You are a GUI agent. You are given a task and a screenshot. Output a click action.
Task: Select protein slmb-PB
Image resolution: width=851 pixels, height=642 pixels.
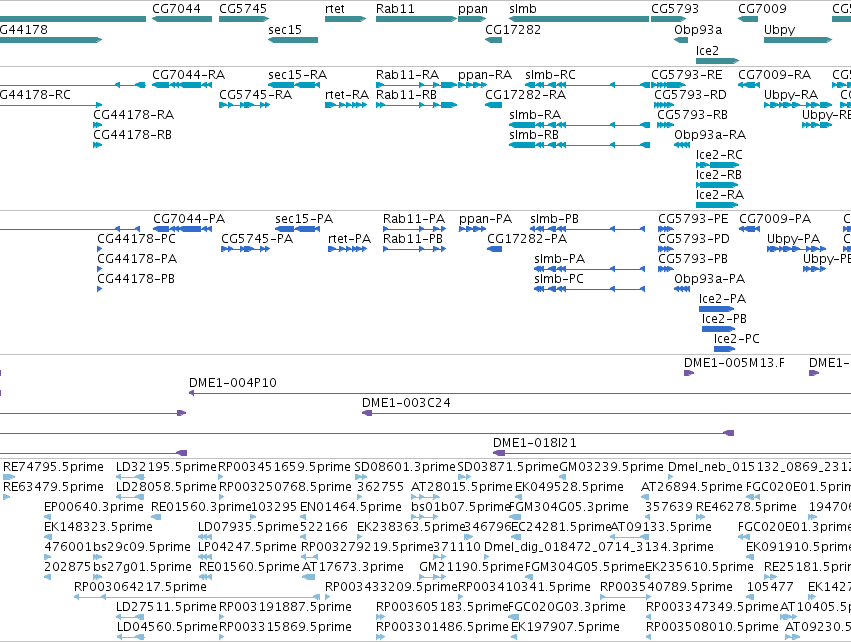pos(555,219)
